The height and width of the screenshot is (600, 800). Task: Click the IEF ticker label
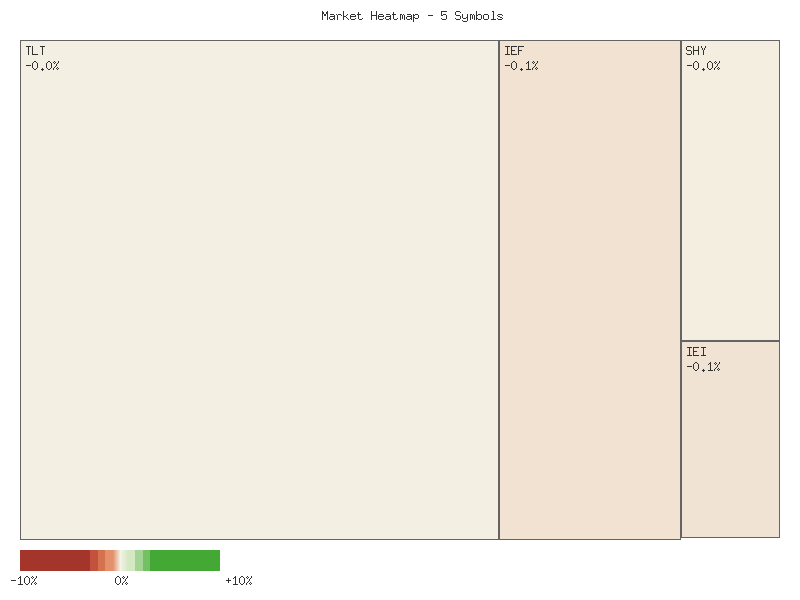[514, 49]
